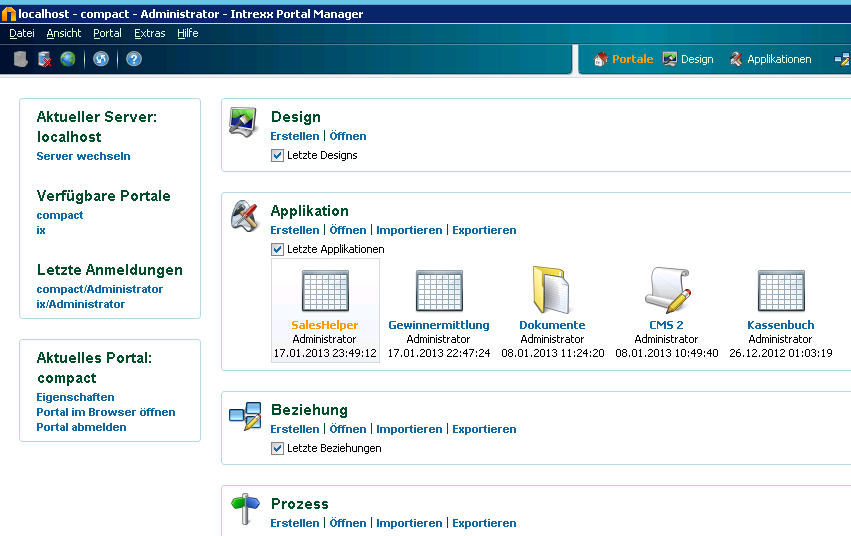The height and width of the screenshot is (536, 851).
Task: Click the Intrexx title bar logo
Action: point(9,14)
